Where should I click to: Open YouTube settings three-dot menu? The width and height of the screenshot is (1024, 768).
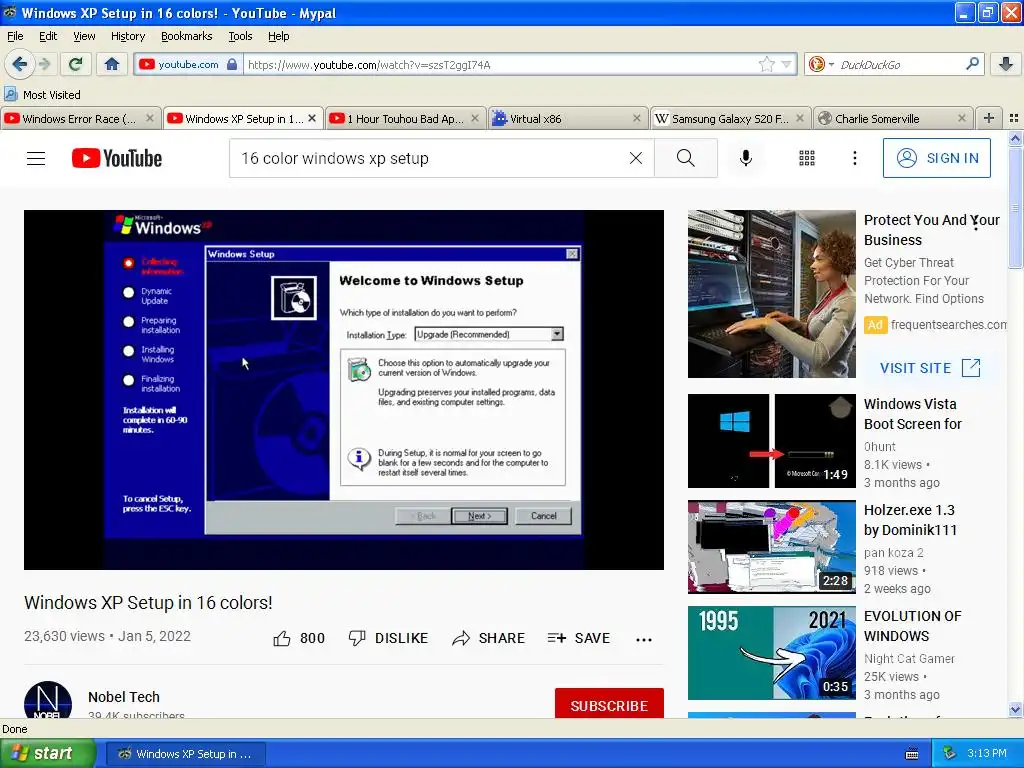(854, 158)
